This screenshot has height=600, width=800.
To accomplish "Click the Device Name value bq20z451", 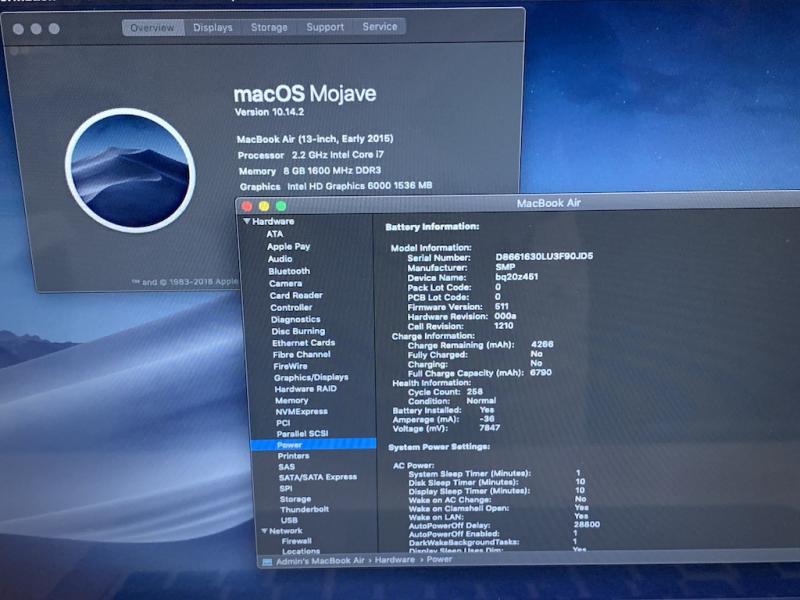I will click(x=516, y=277).
